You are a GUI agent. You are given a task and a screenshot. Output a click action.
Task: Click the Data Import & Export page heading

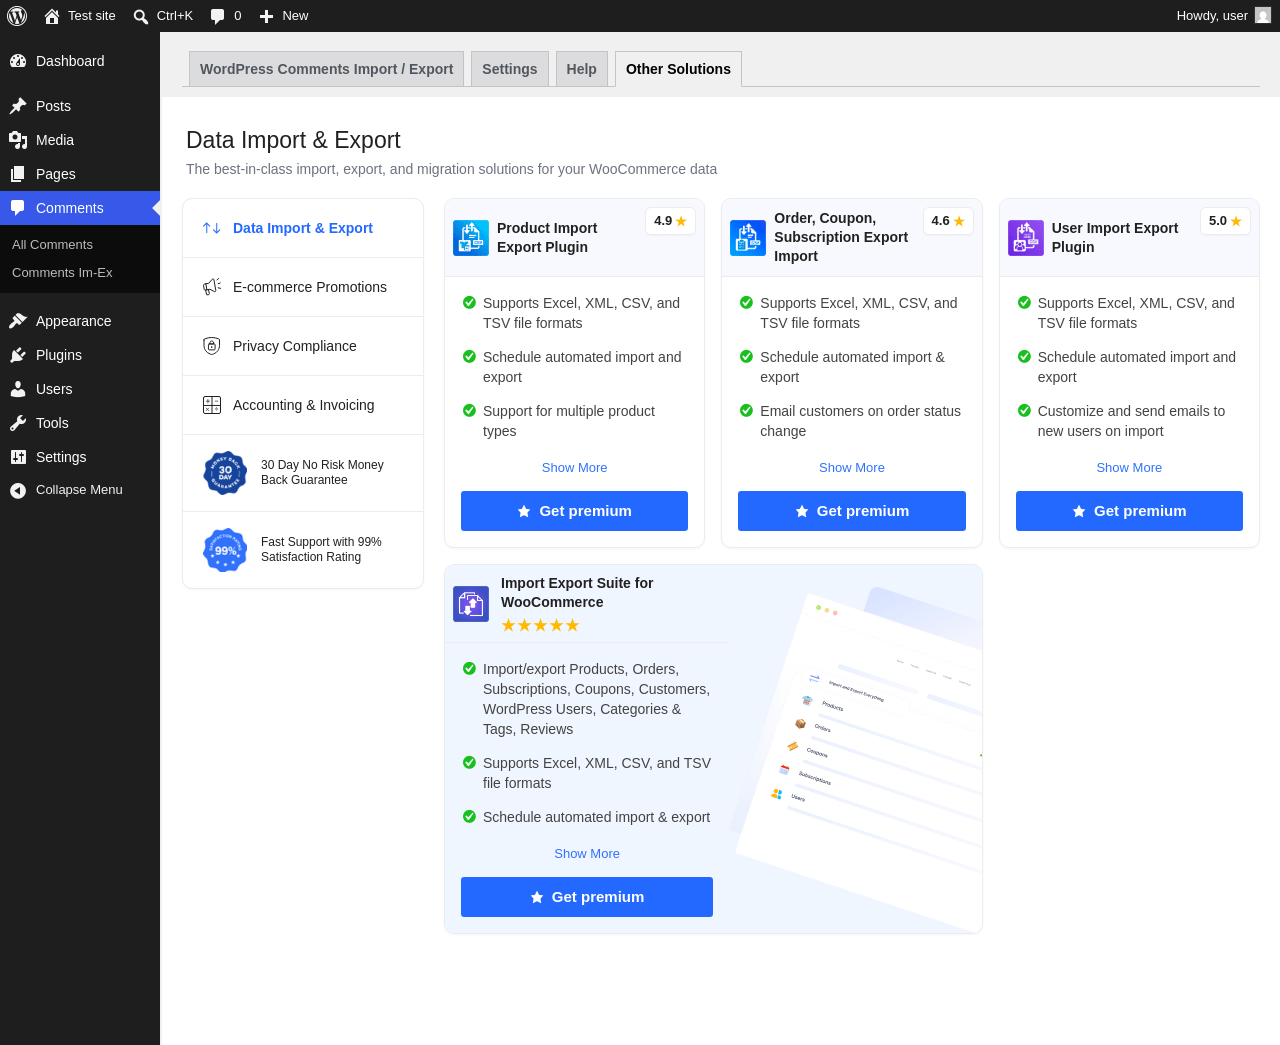(x=293, y=140)
